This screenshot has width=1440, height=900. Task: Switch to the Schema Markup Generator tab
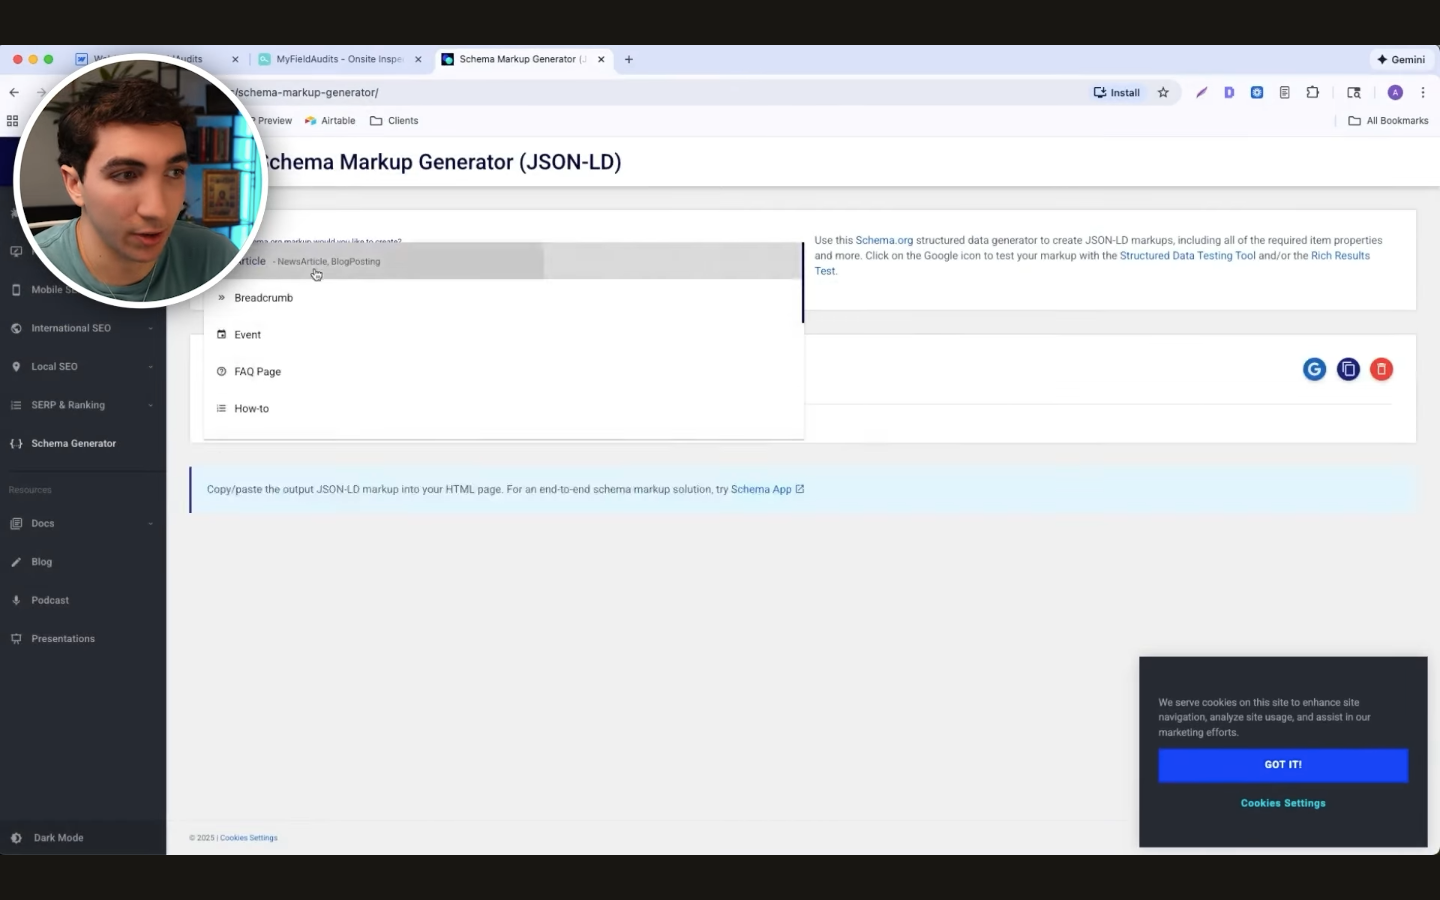(x=524, y=59)
